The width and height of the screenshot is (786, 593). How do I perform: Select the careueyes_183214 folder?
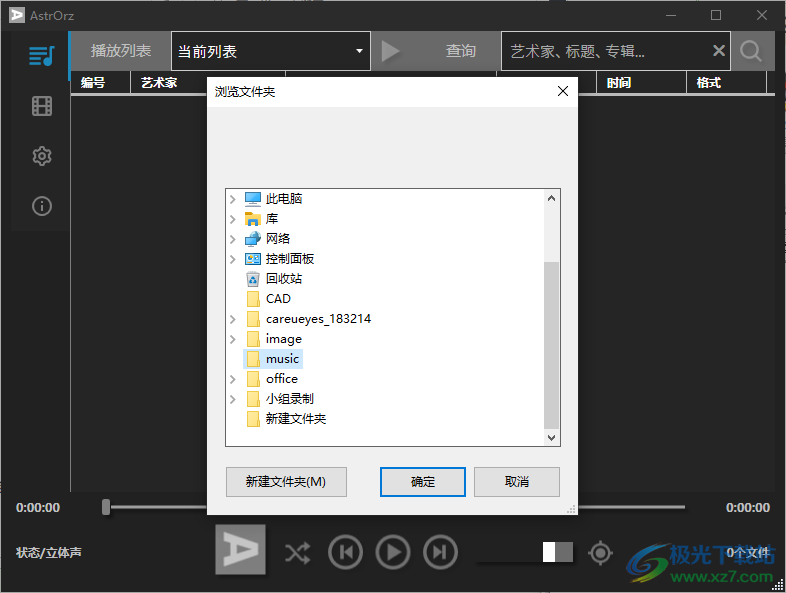309,319
